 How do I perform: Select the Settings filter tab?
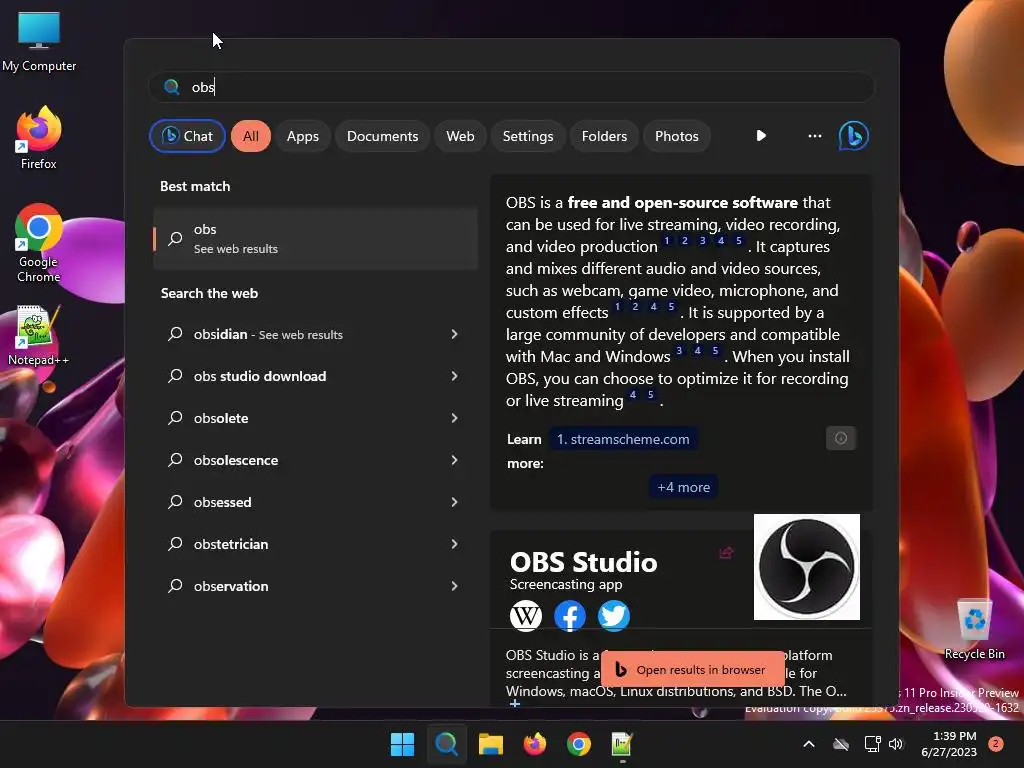(528, 136)
